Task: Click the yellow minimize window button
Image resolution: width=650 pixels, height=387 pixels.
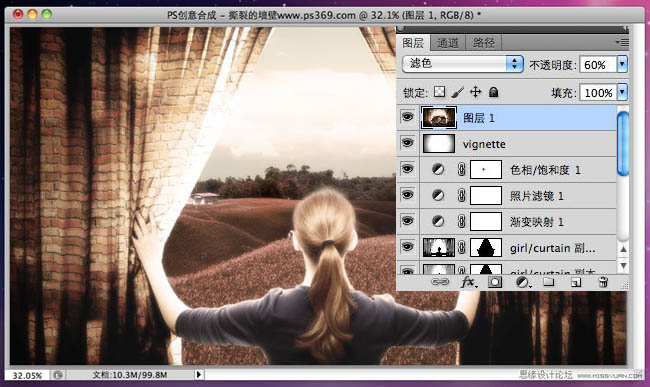Action: [32, 15]
